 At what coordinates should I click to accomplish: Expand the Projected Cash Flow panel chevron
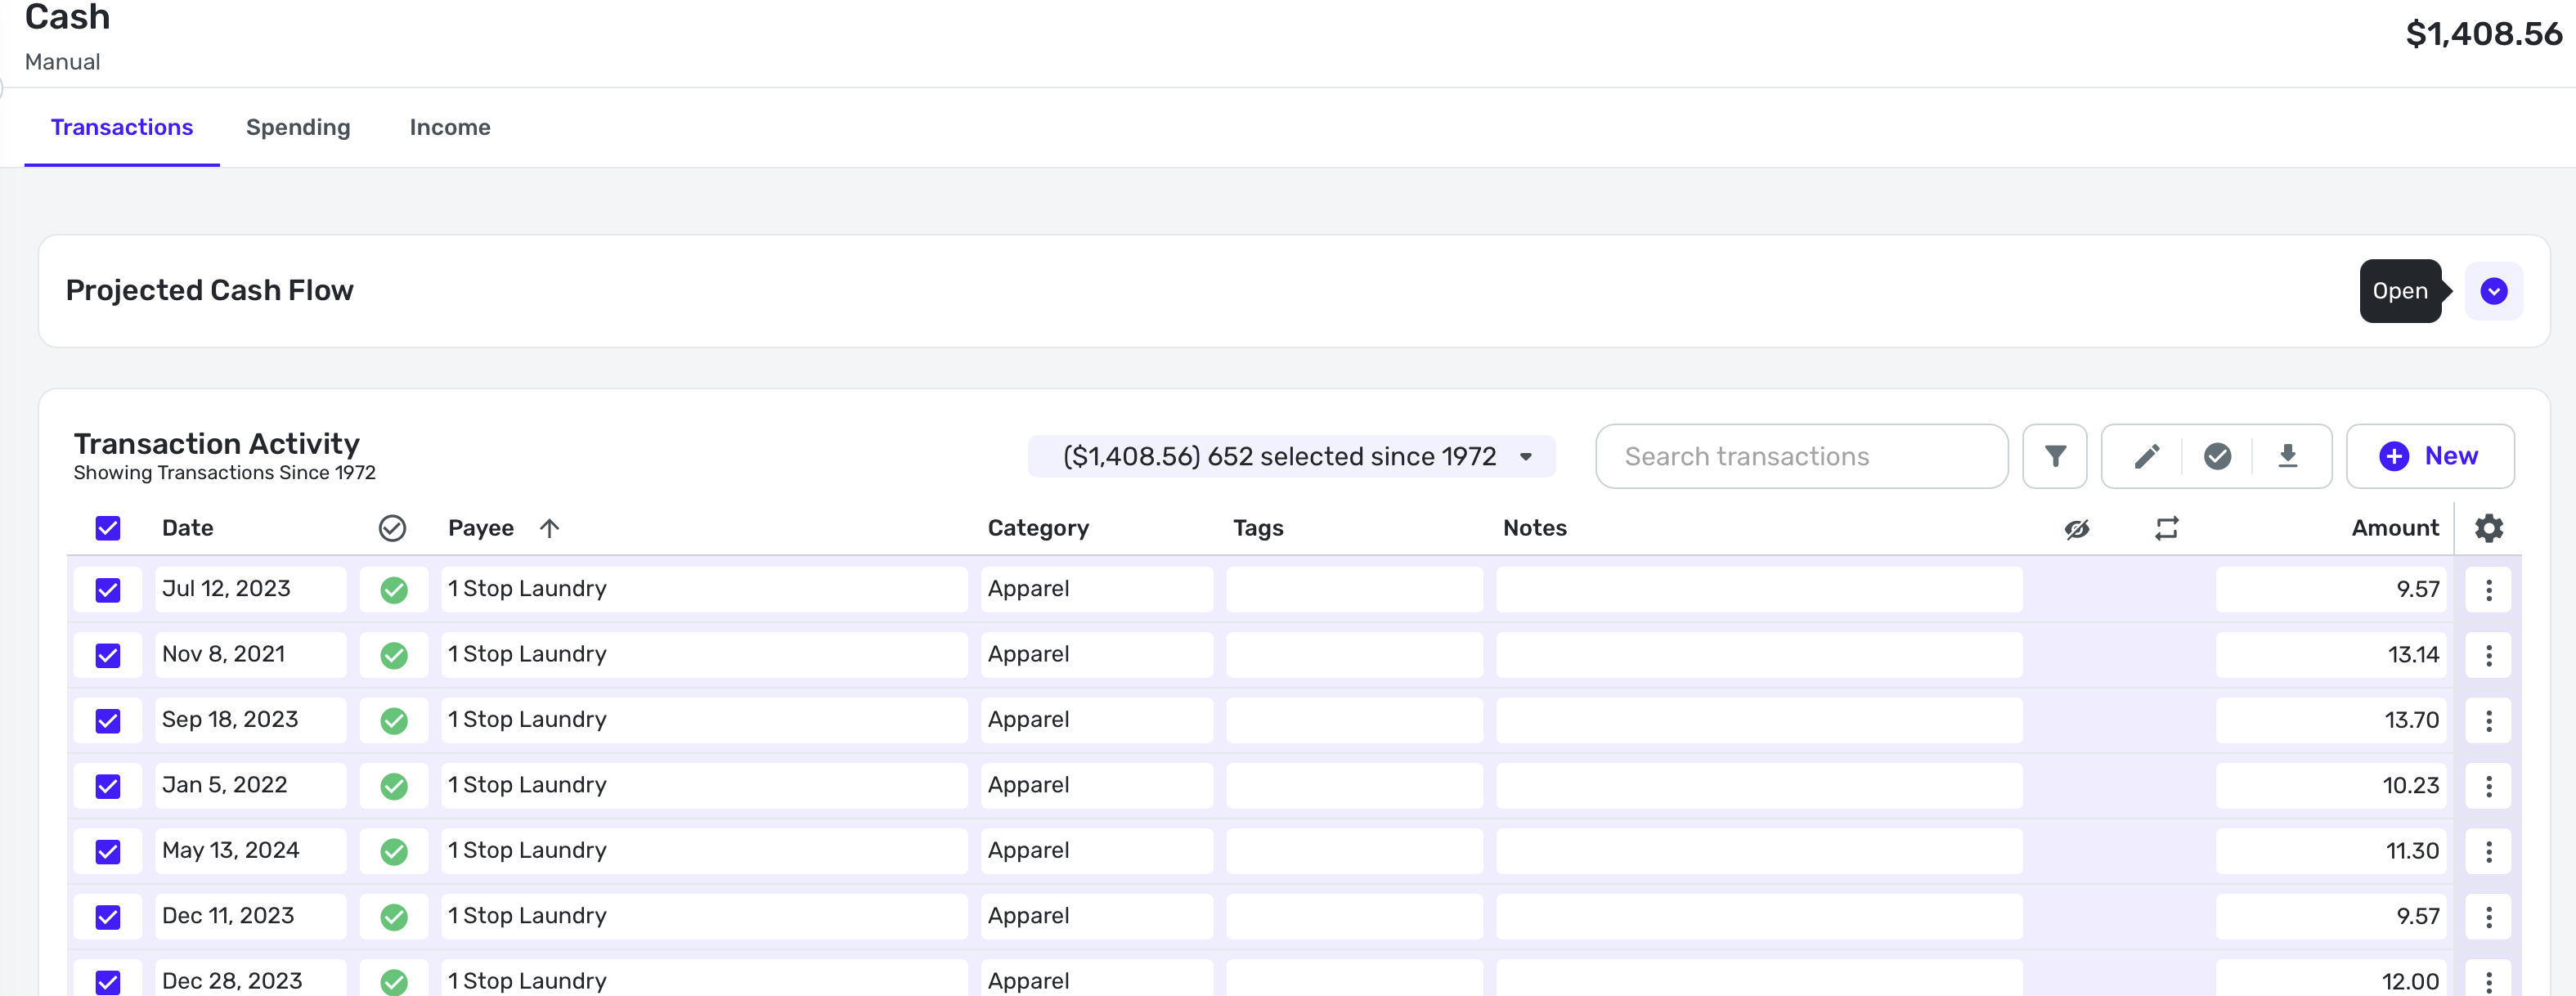click(2493, 291)
